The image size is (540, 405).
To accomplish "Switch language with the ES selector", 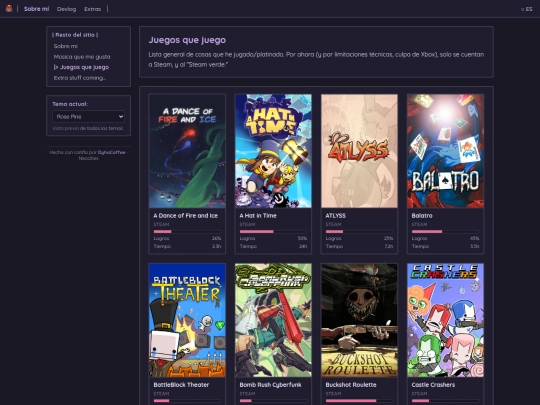I will pyautogui.click(x=527, y=9).
